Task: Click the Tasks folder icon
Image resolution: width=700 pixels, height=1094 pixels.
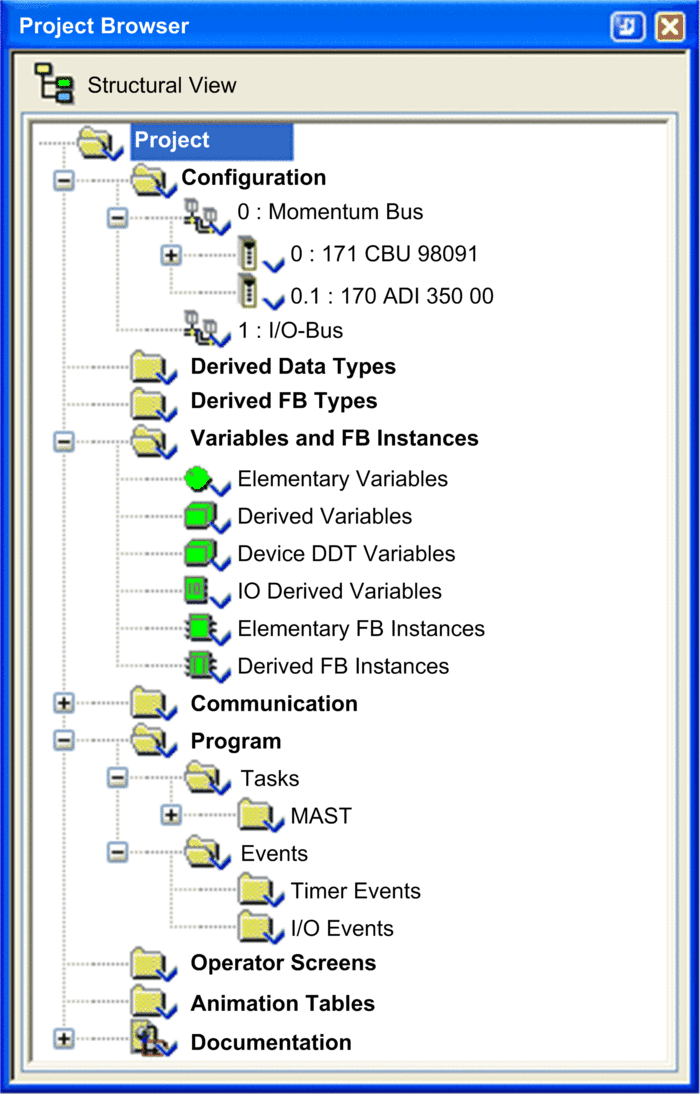Action: pos(207,779)
